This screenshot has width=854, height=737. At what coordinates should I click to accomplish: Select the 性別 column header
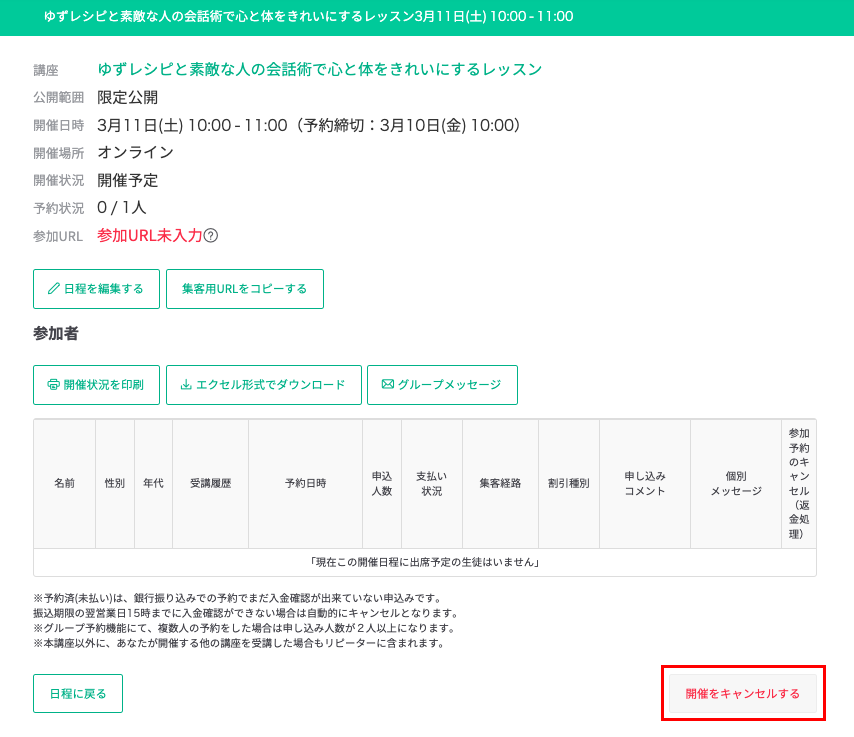click(x=115, y=483)
